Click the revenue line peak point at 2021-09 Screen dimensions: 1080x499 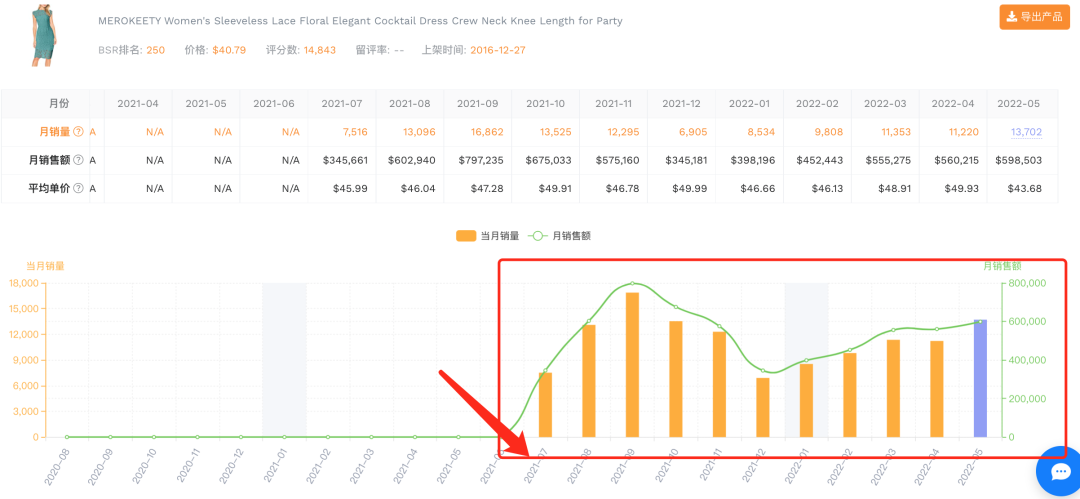click(632, 284)
